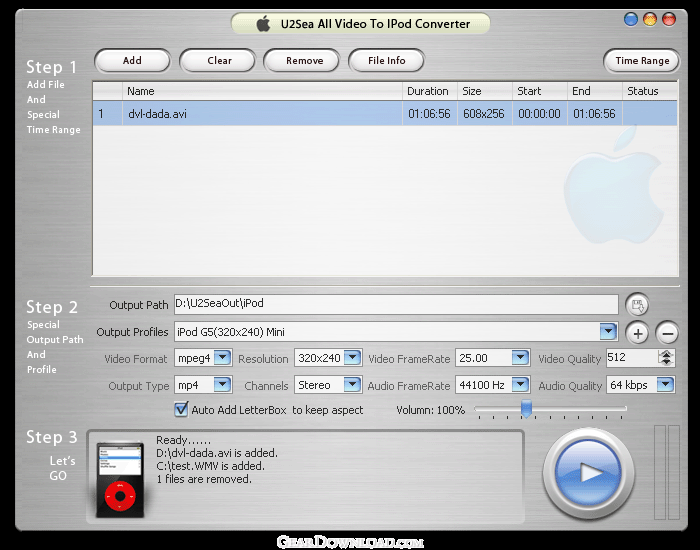The height and width of the screenshot is (550, 700).
Task: Add a new output profile with plus
Action: [x=638, y=333]
